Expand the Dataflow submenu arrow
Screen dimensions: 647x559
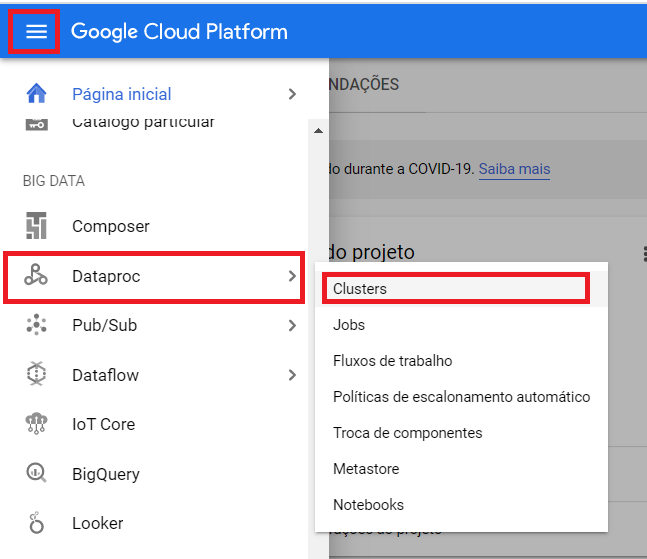point(292,375)
